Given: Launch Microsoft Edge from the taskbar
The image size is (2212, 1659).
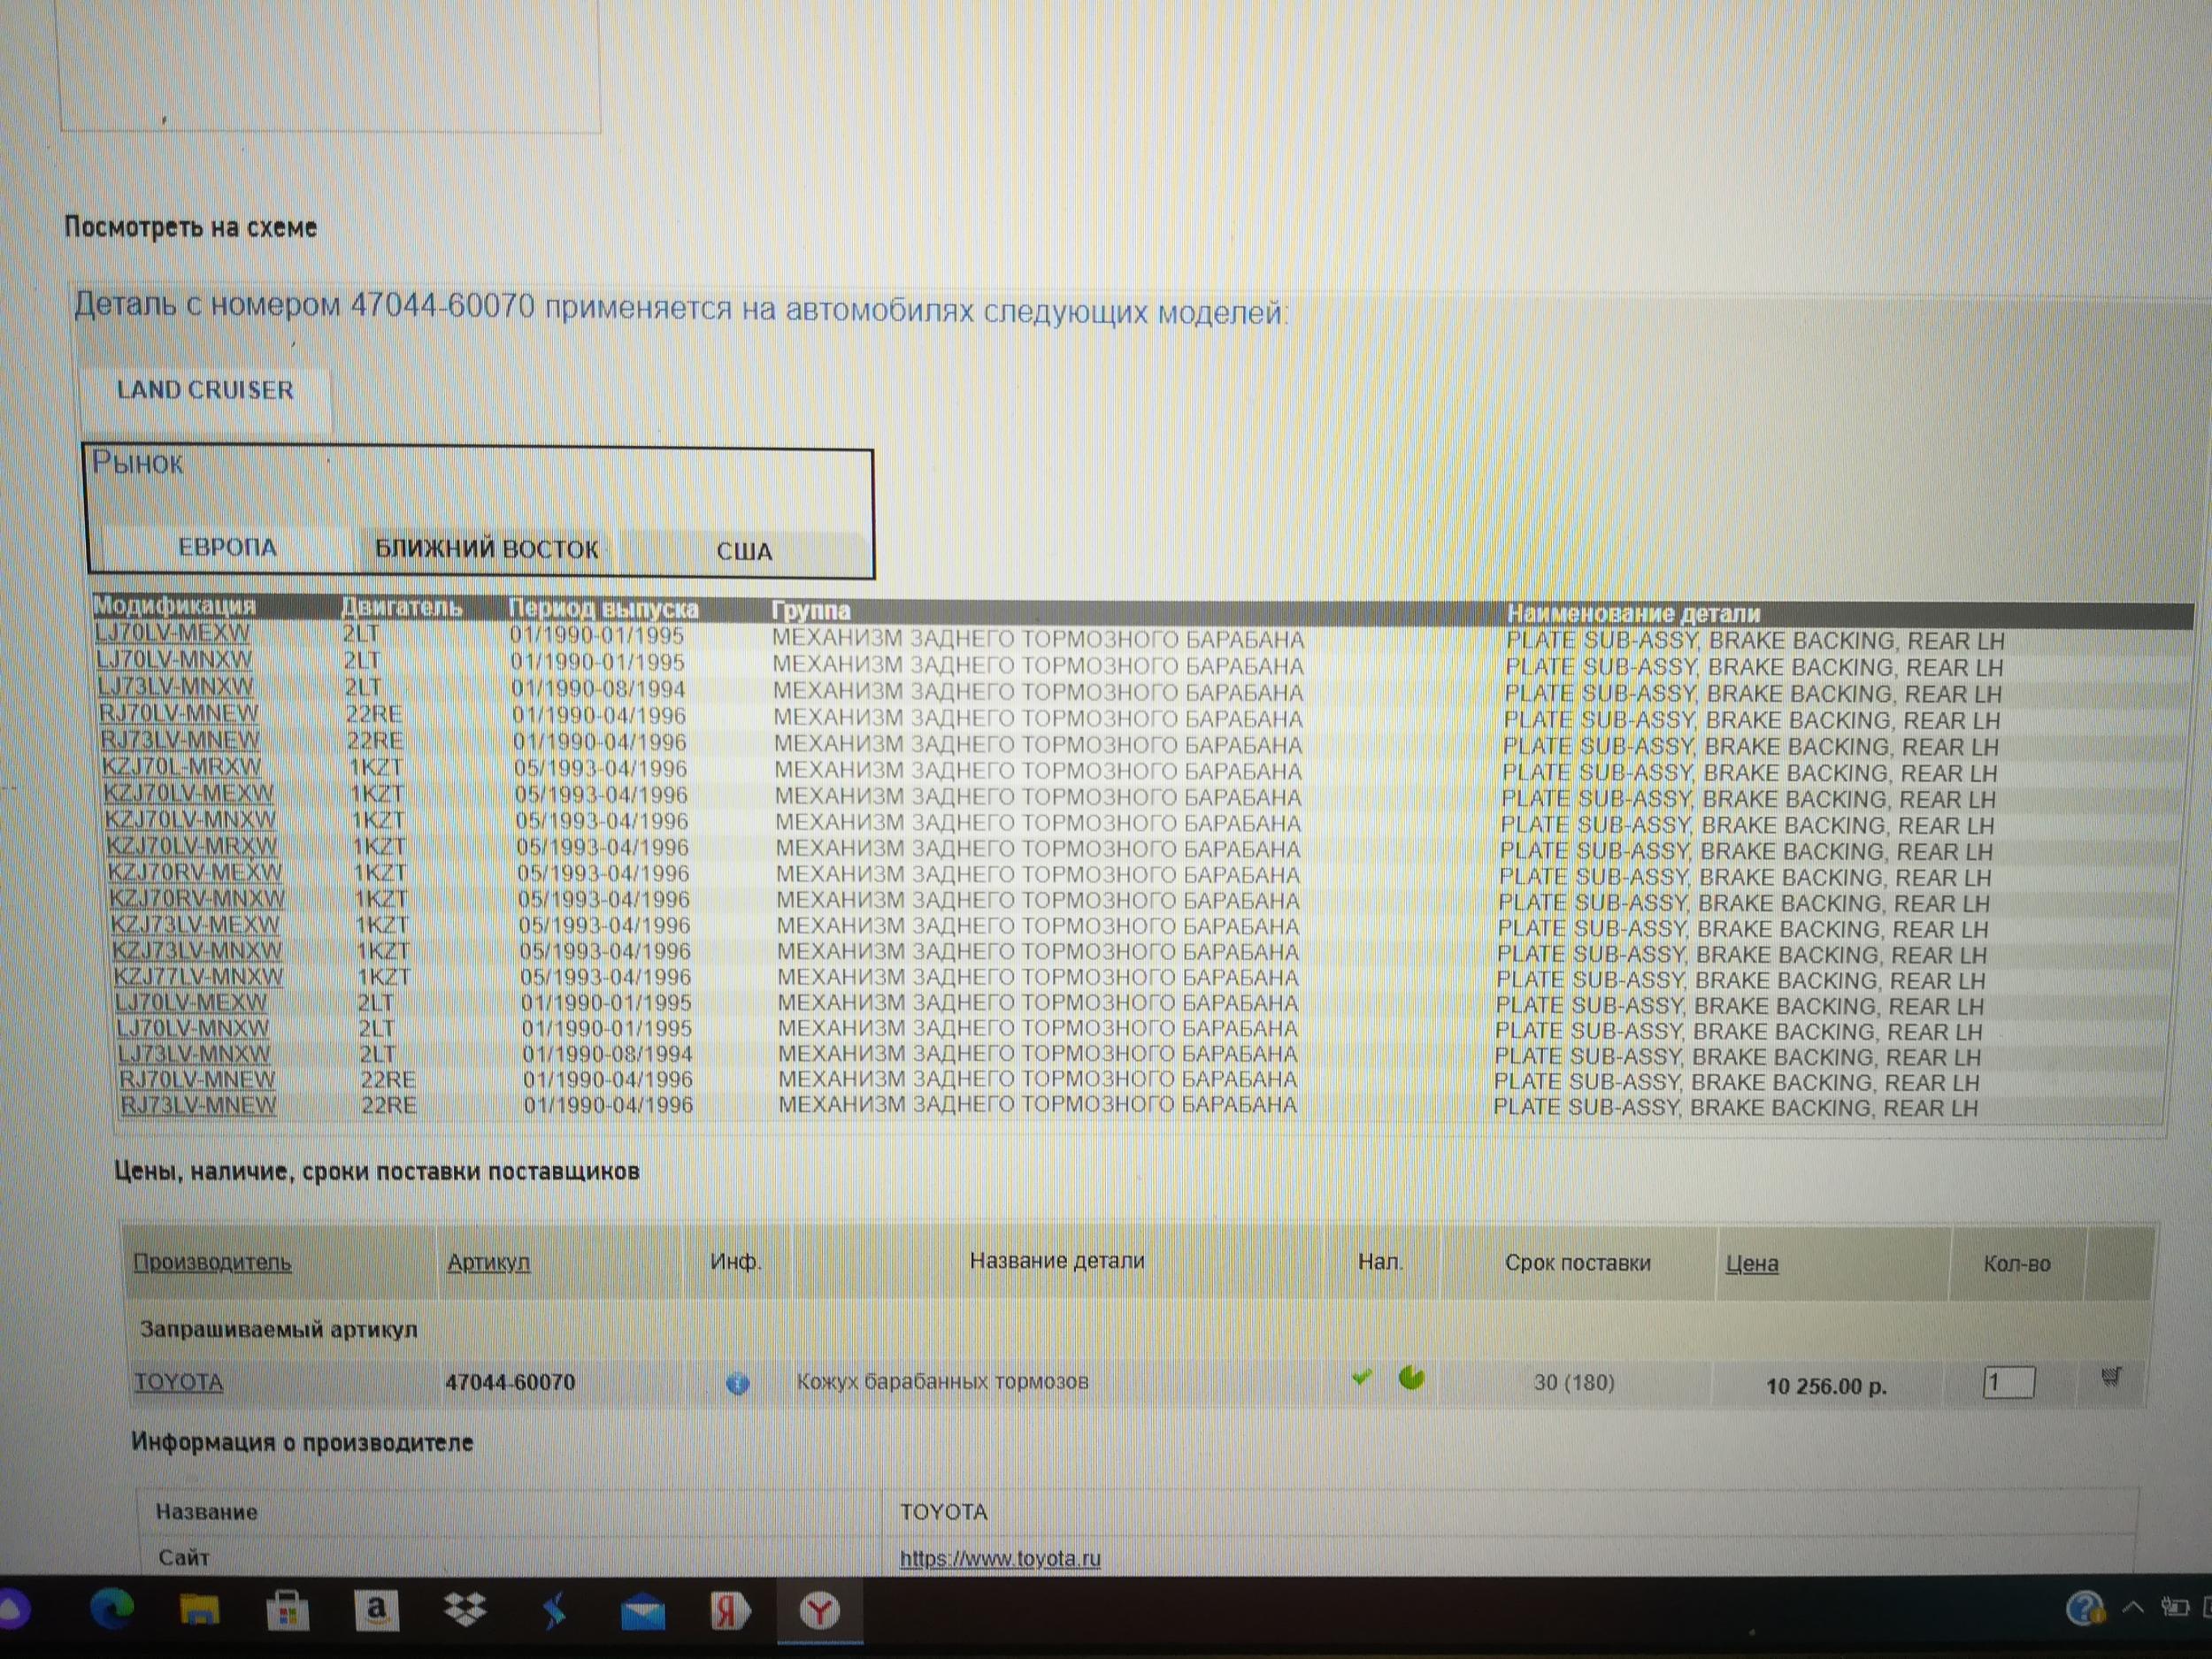Looking at the screenshot, I should click(x=111, y=1610).
